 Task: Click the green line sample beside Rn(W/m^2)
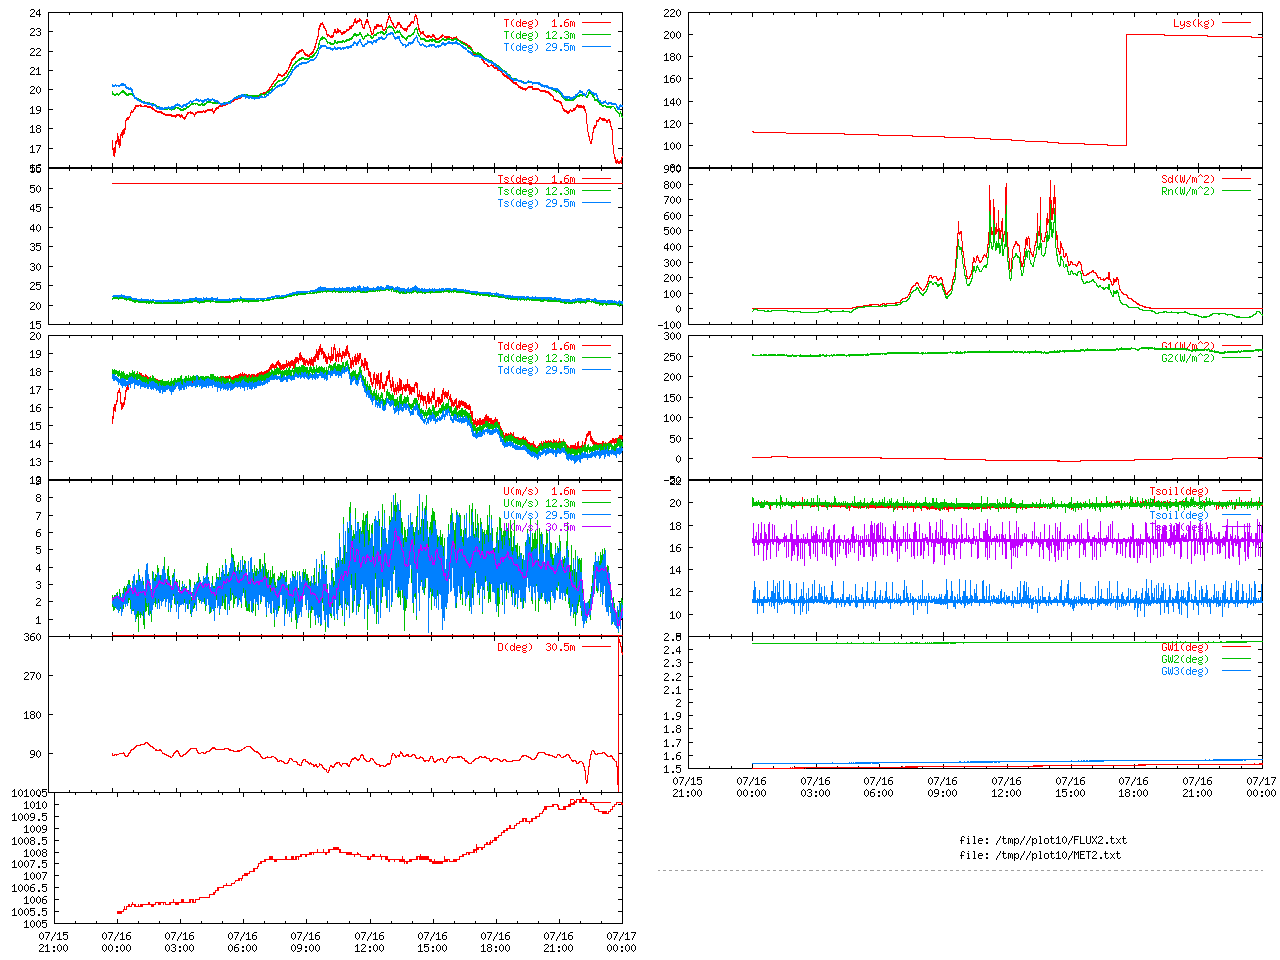pos(1236,191)
